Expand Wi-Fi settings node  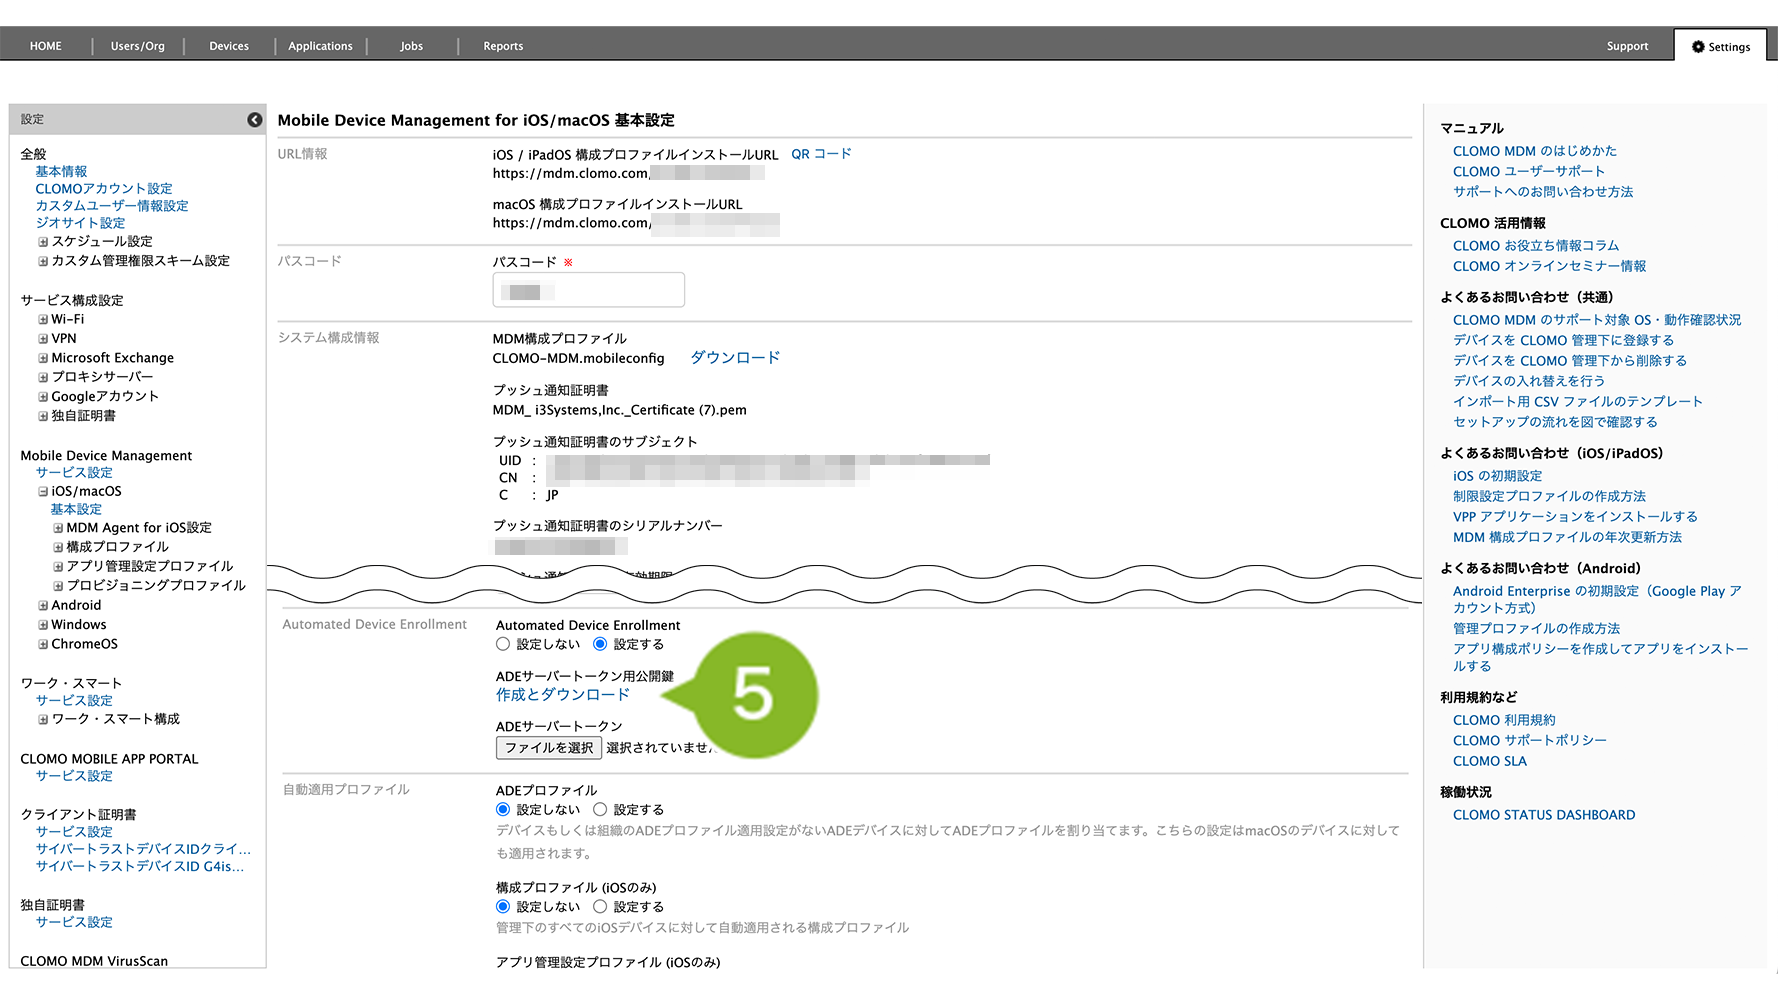[43, 320]
